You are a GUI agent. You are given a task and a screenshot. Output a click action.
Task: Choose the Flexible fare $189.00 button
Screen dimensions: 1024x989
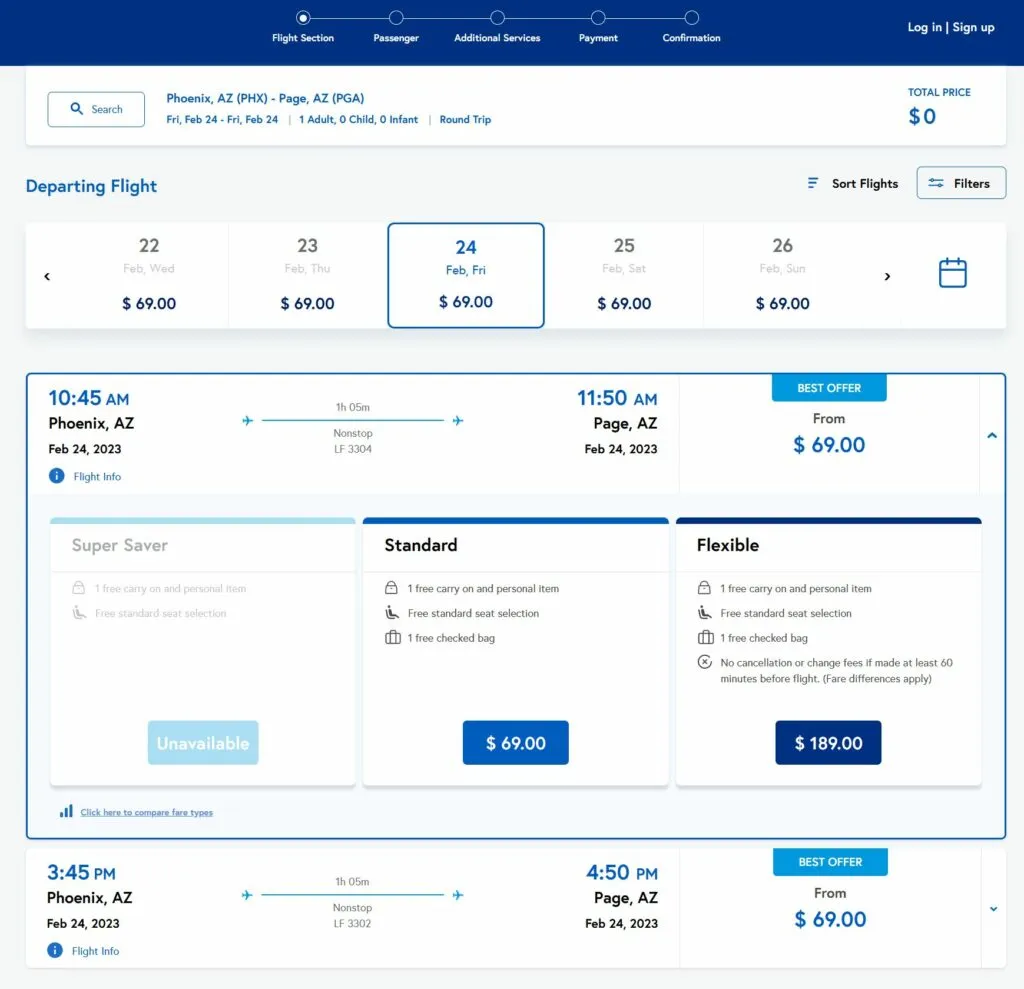tap(828, 743)
